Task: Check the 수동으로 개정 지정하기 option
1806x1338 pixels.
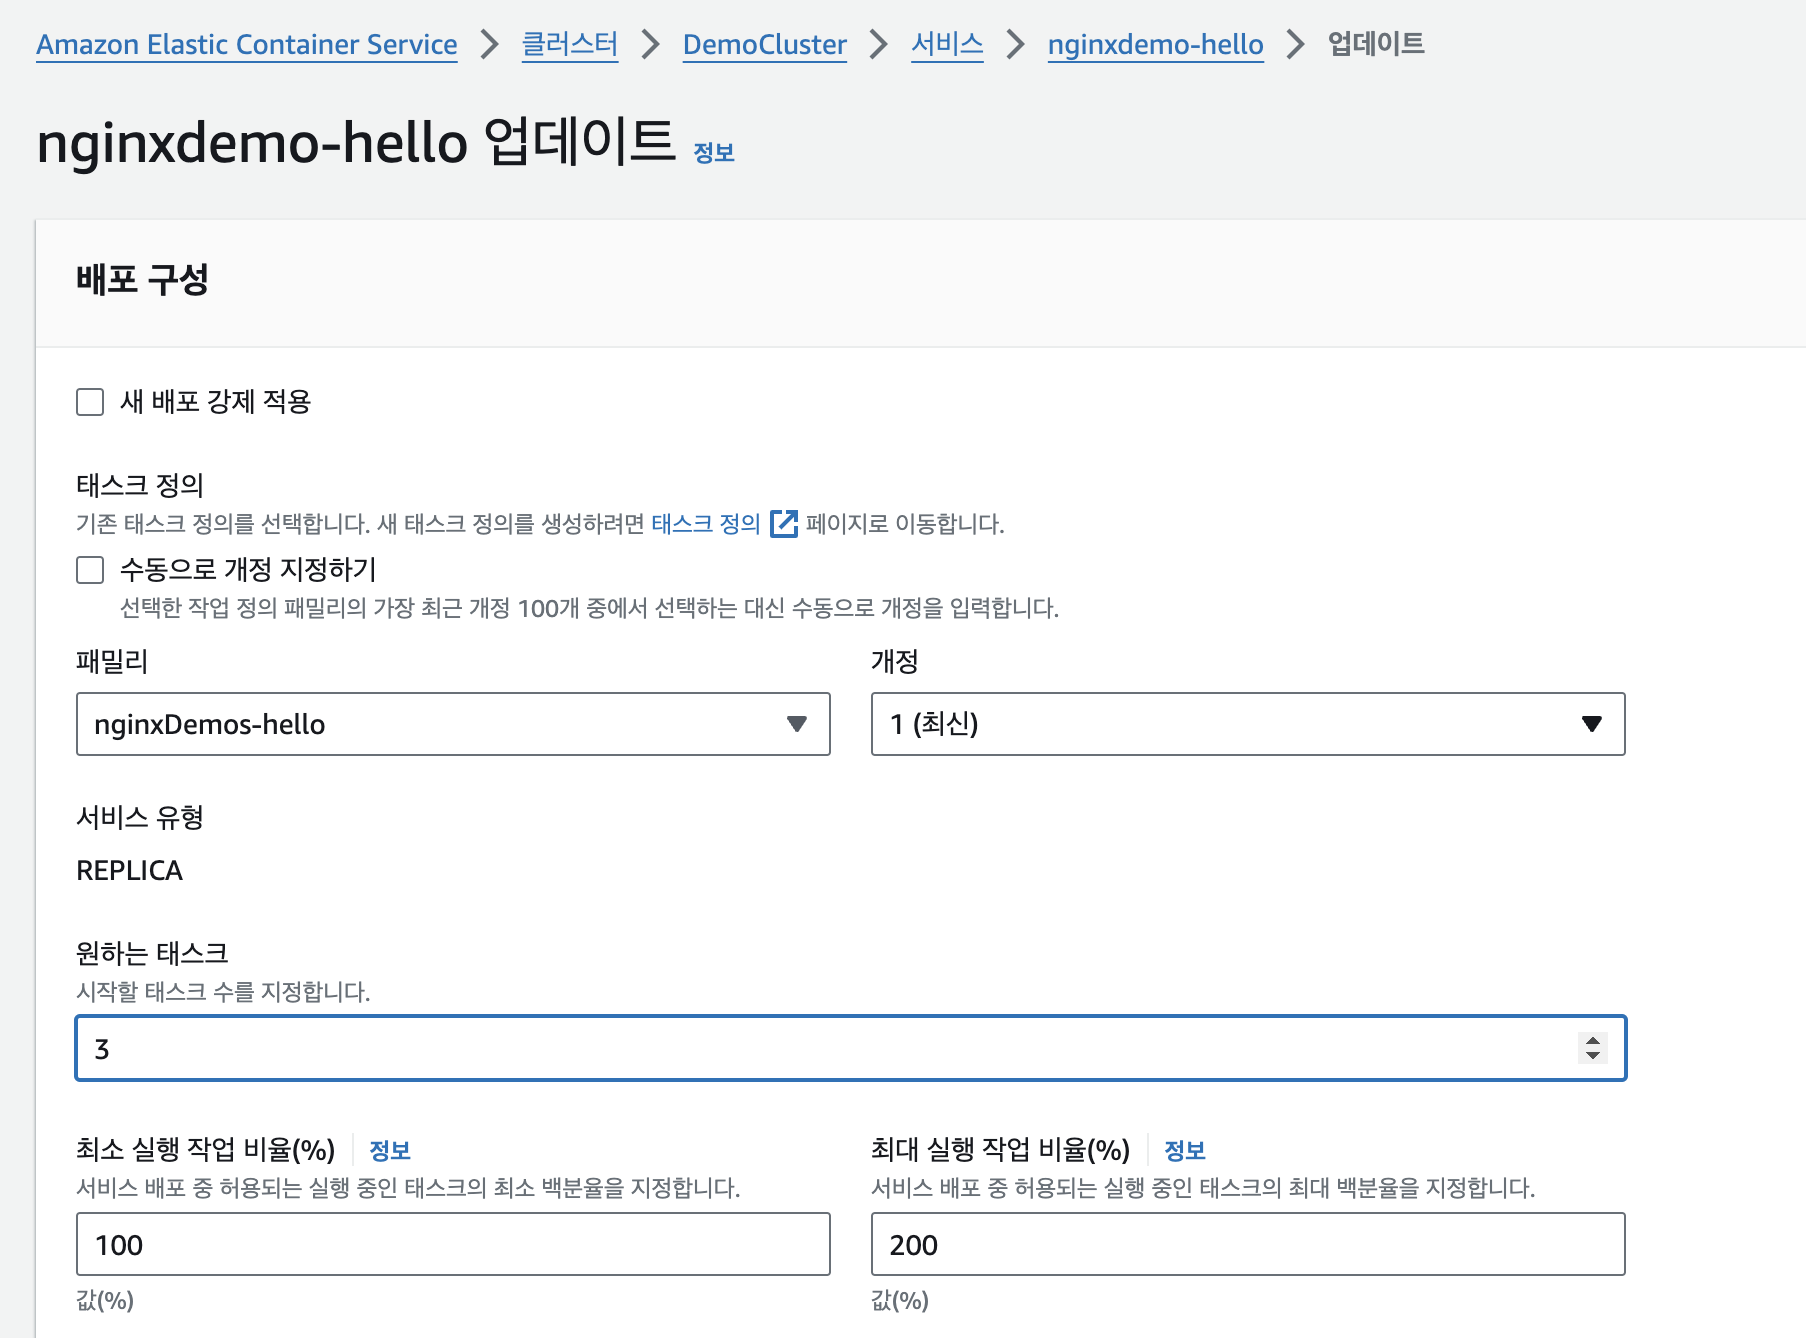Action: coord(90,570)
